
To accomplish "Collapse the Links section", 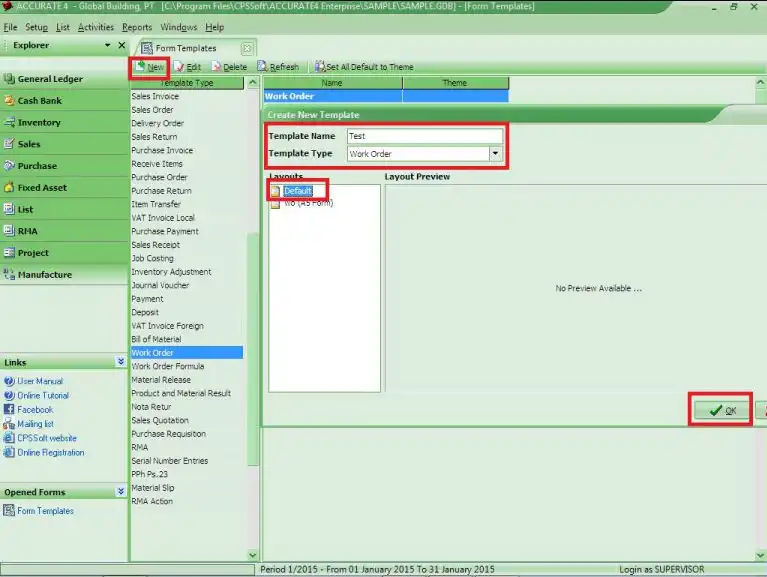I will click(x=121, y=362).
